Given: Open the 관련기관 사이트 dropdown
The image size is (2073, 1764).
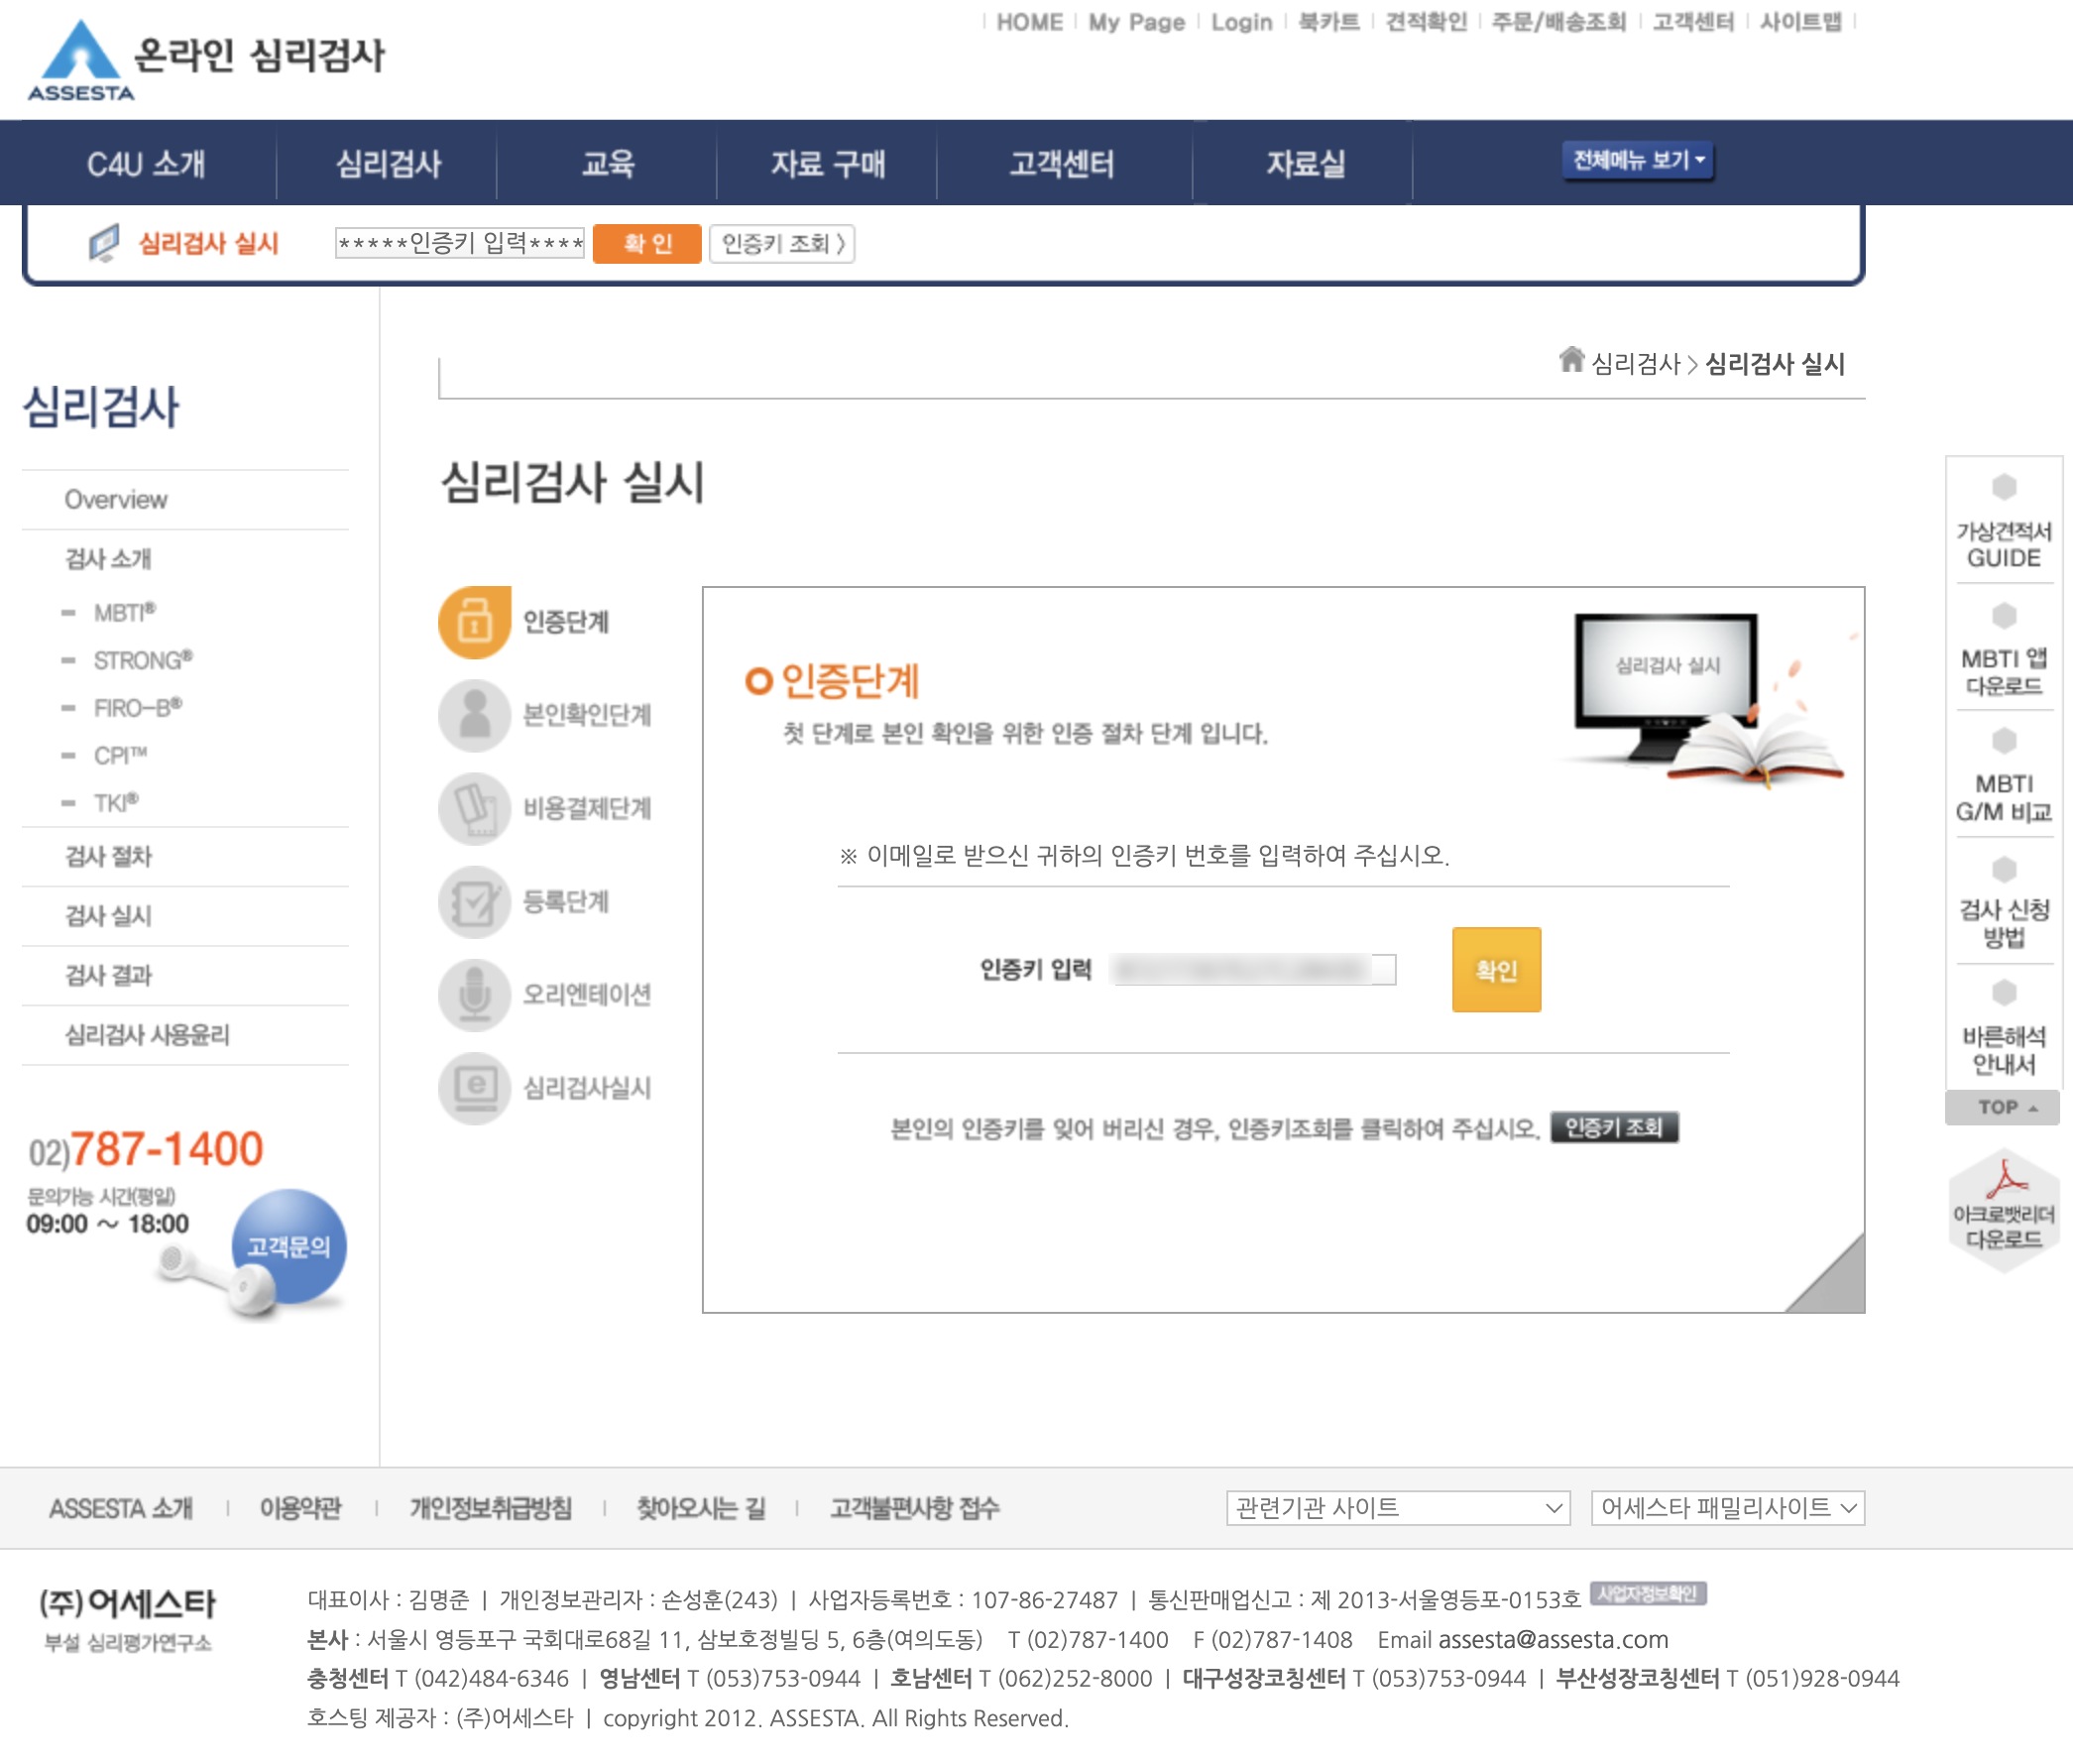Looking at the screenshot, I should [1397, 1507].
